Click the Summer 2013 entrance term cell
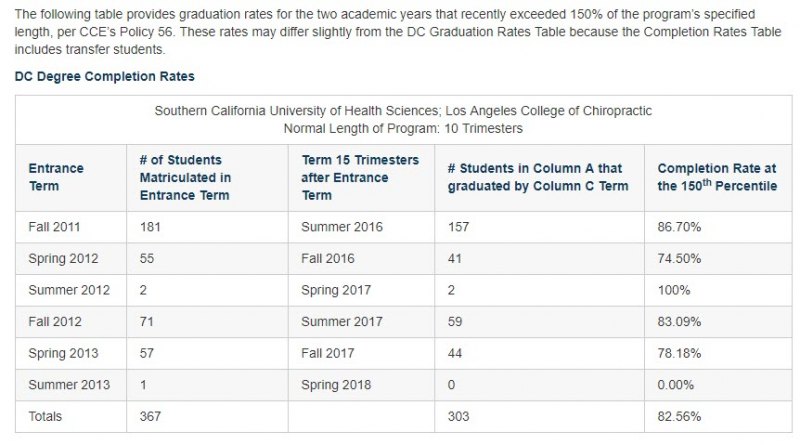 (x=69, y=385)
